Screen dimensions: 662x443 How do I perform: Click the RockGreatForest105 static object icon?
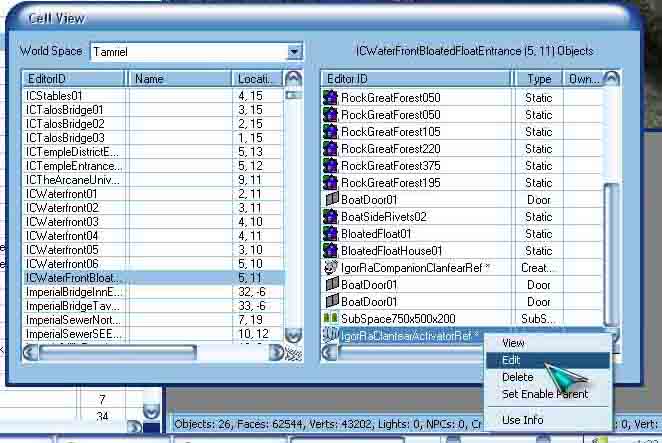tap(330, 132)
